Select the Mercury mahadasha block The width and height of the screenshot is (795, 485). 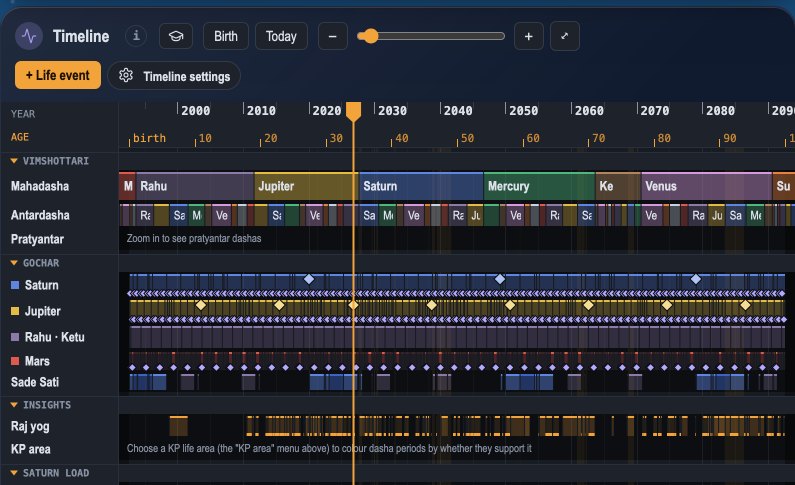(539, 186)
